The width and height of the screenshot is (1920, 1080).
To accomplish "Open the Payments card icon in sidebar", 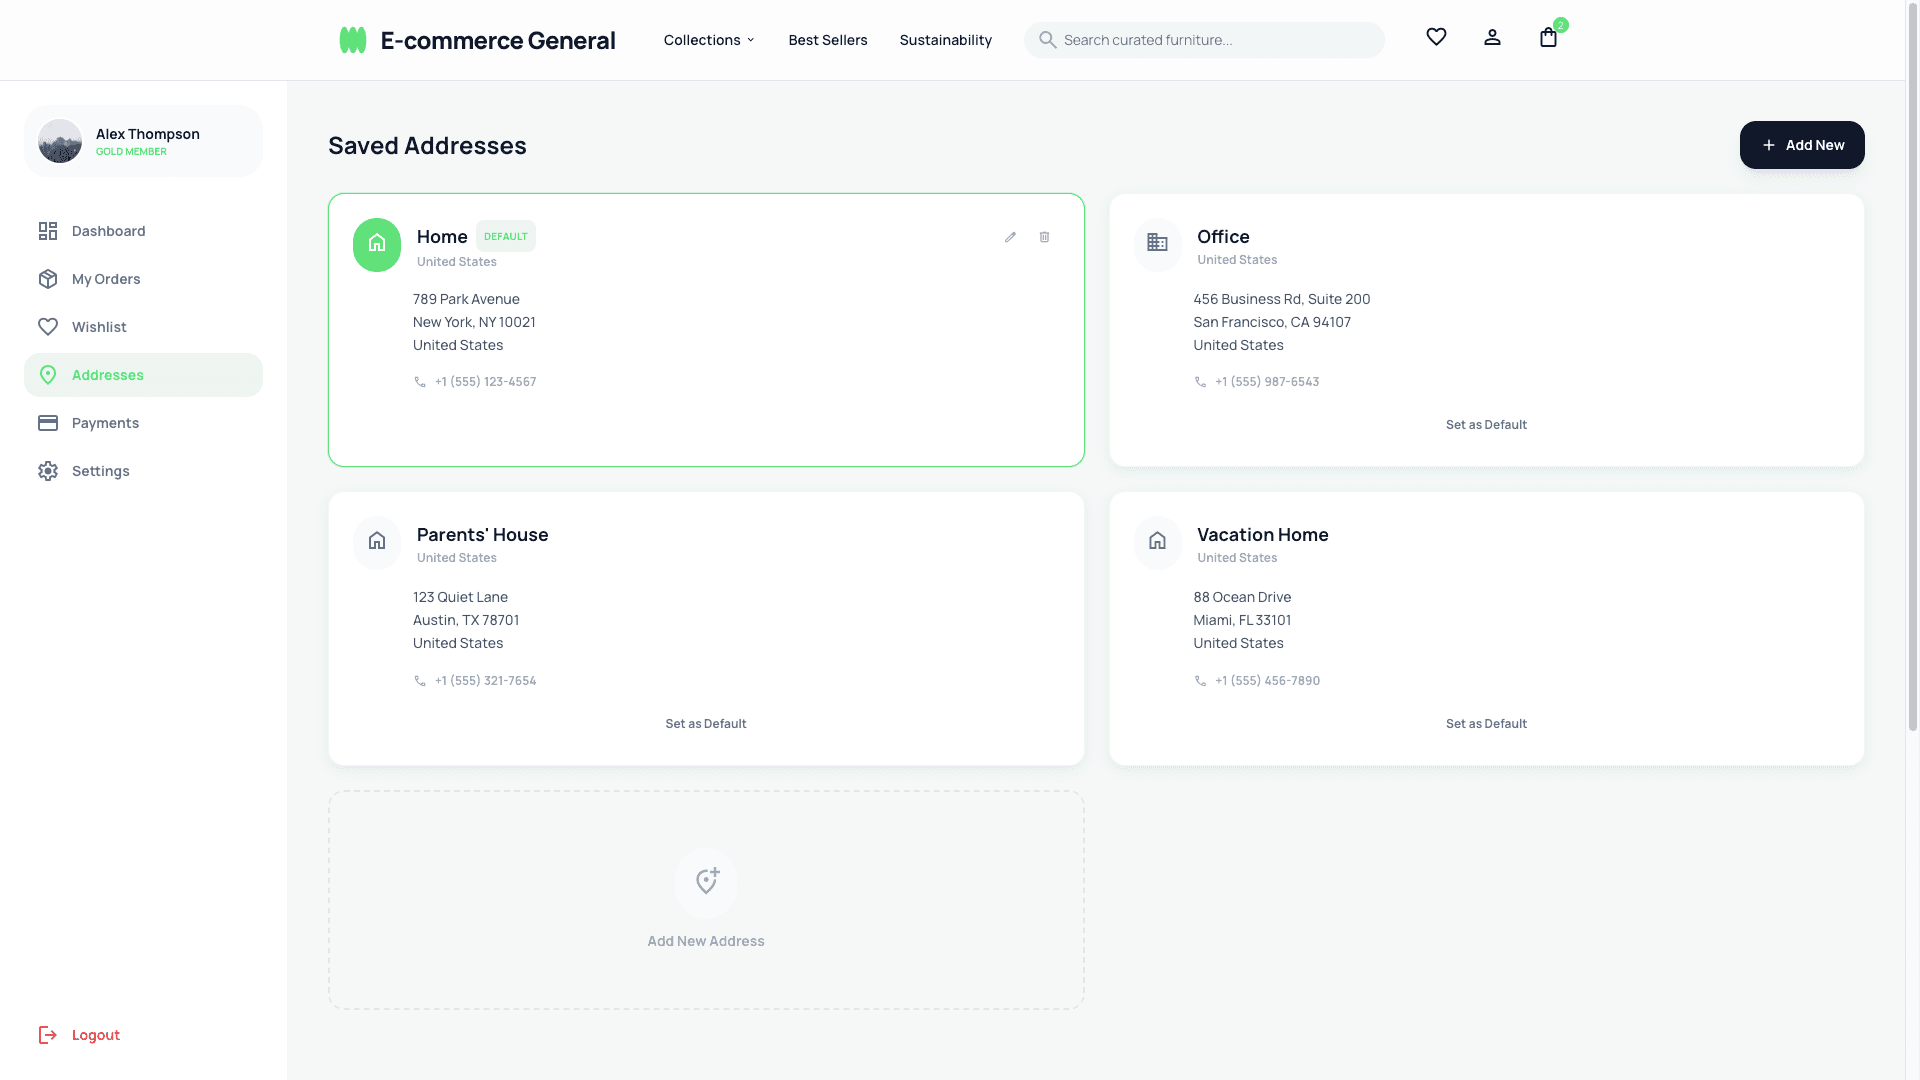I will [48, 422].
